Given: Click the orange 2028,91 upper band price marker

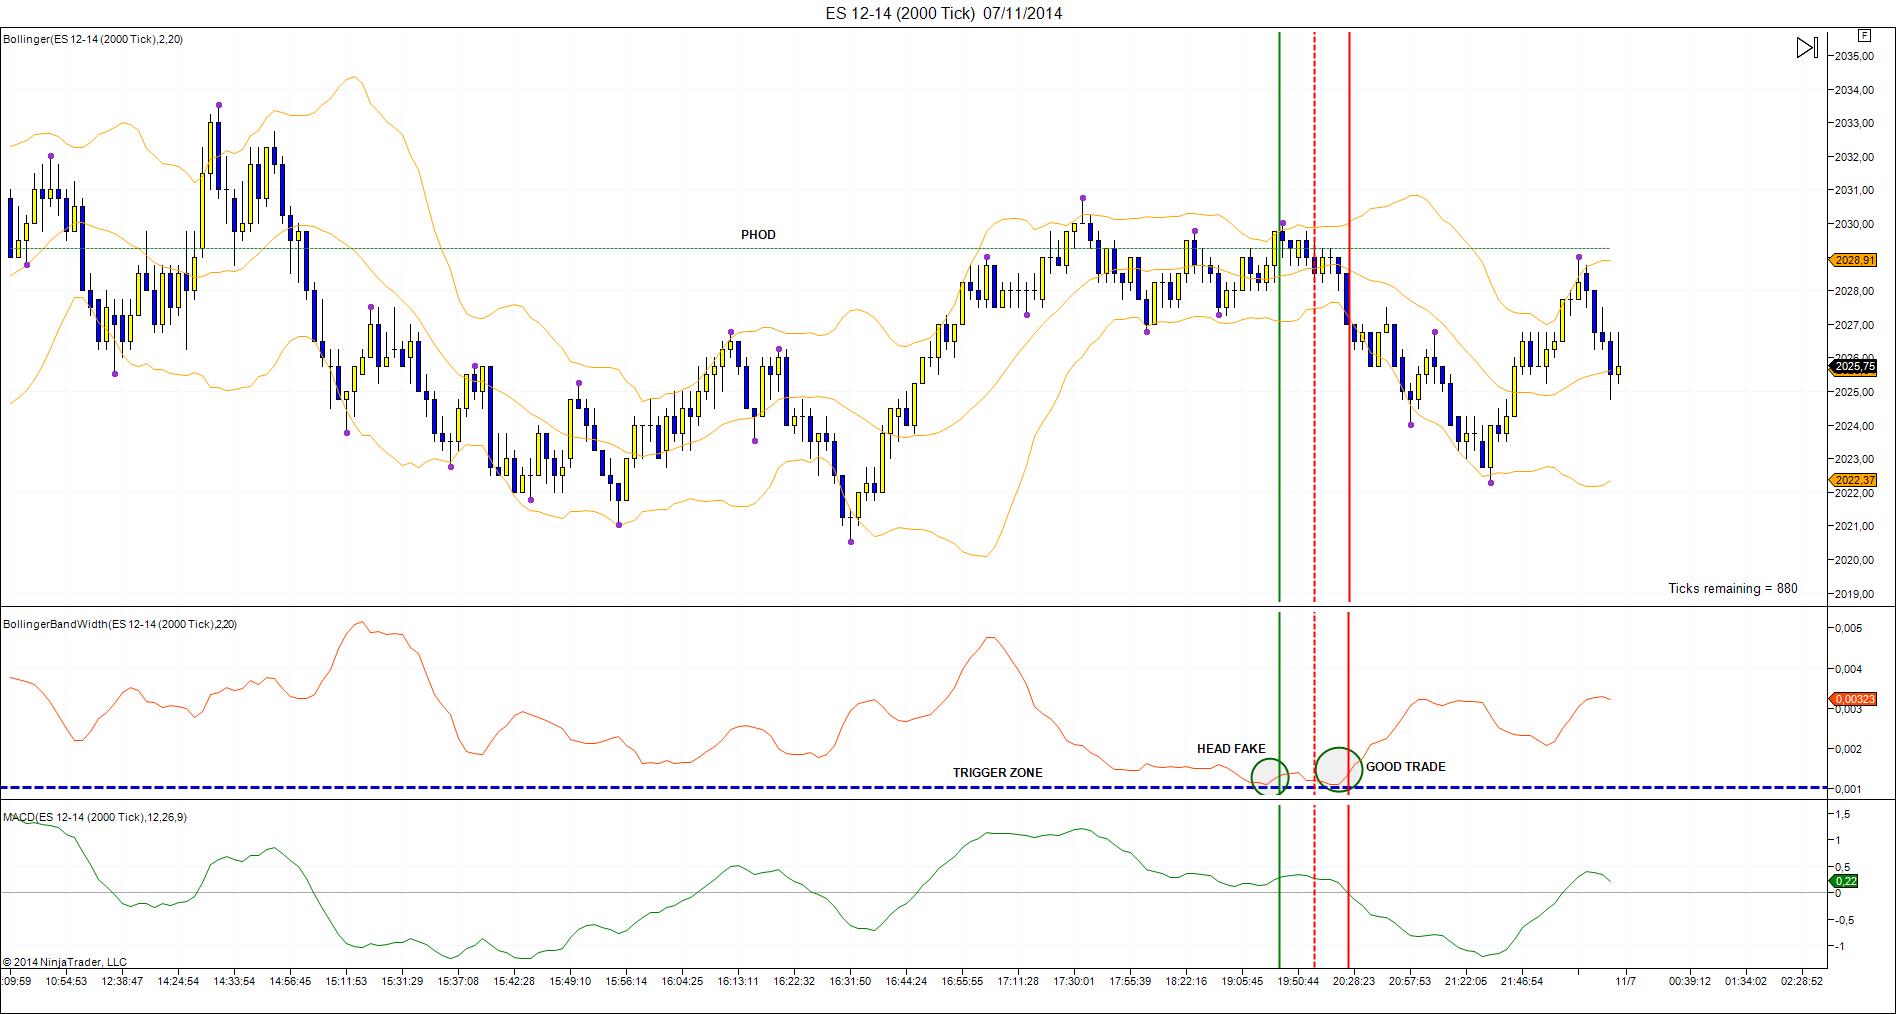Looking at the screenshot, I should (1854, 260).
